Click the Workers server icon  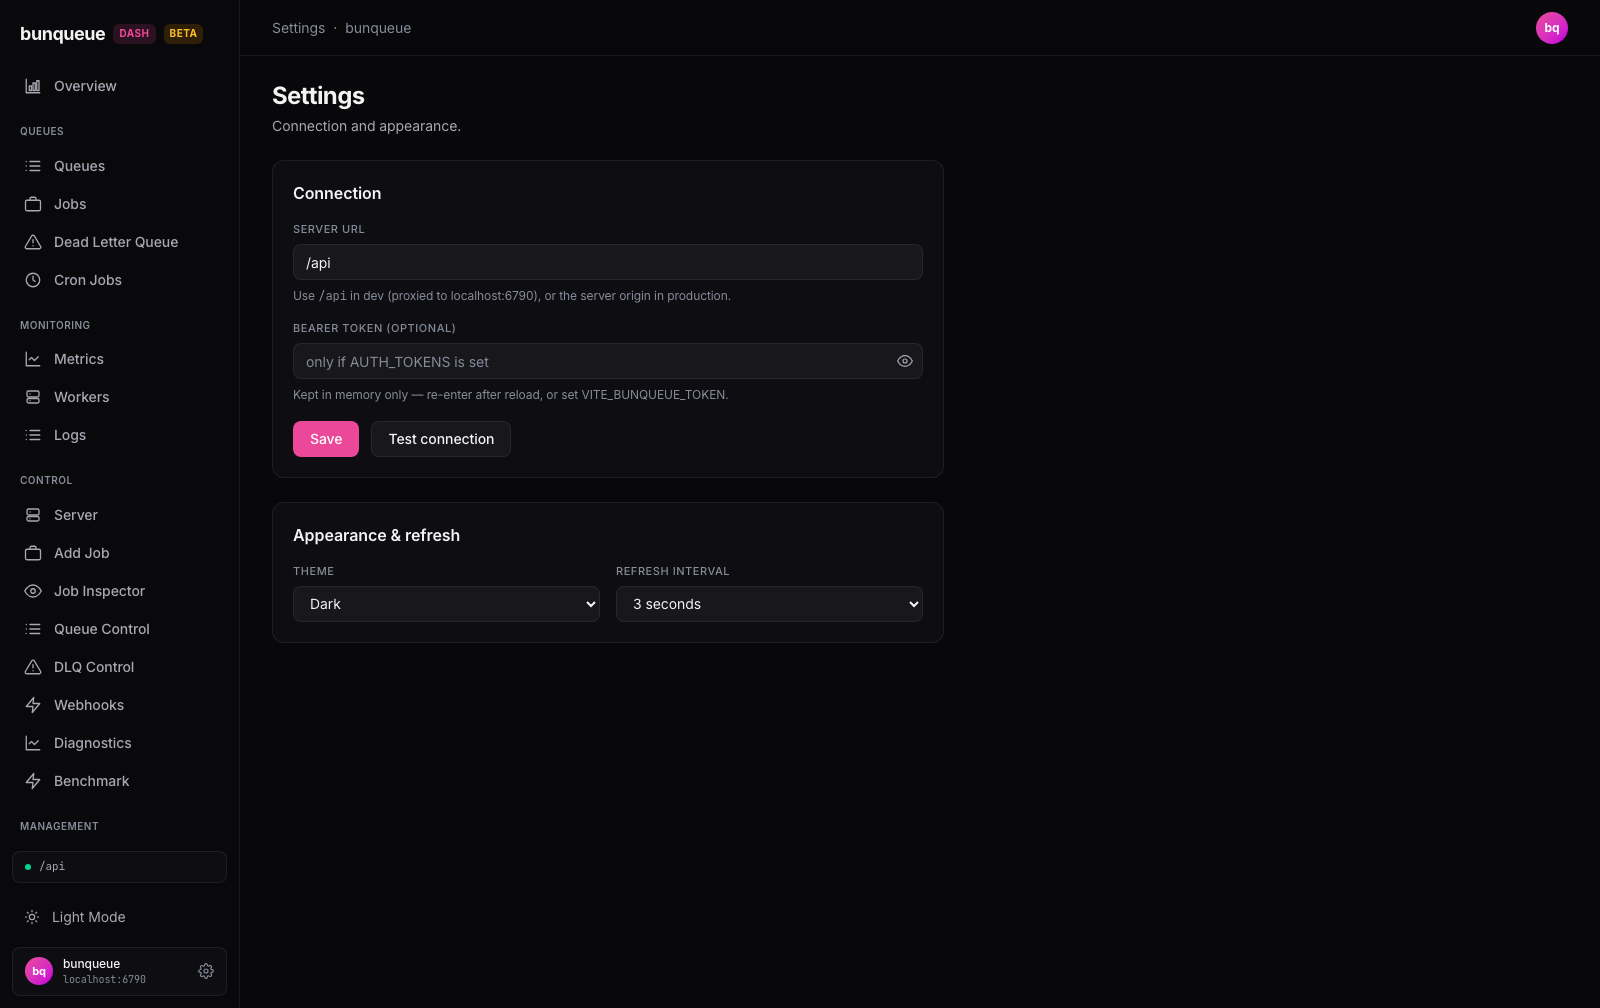[33, 397]
